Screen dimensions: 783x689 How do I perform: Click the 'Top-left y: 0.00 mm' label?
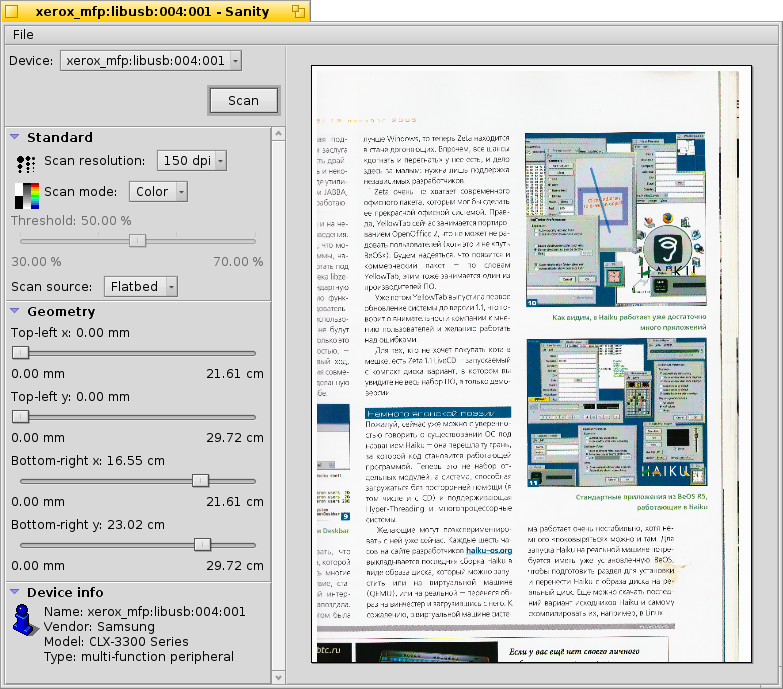[x=70, y=396]
